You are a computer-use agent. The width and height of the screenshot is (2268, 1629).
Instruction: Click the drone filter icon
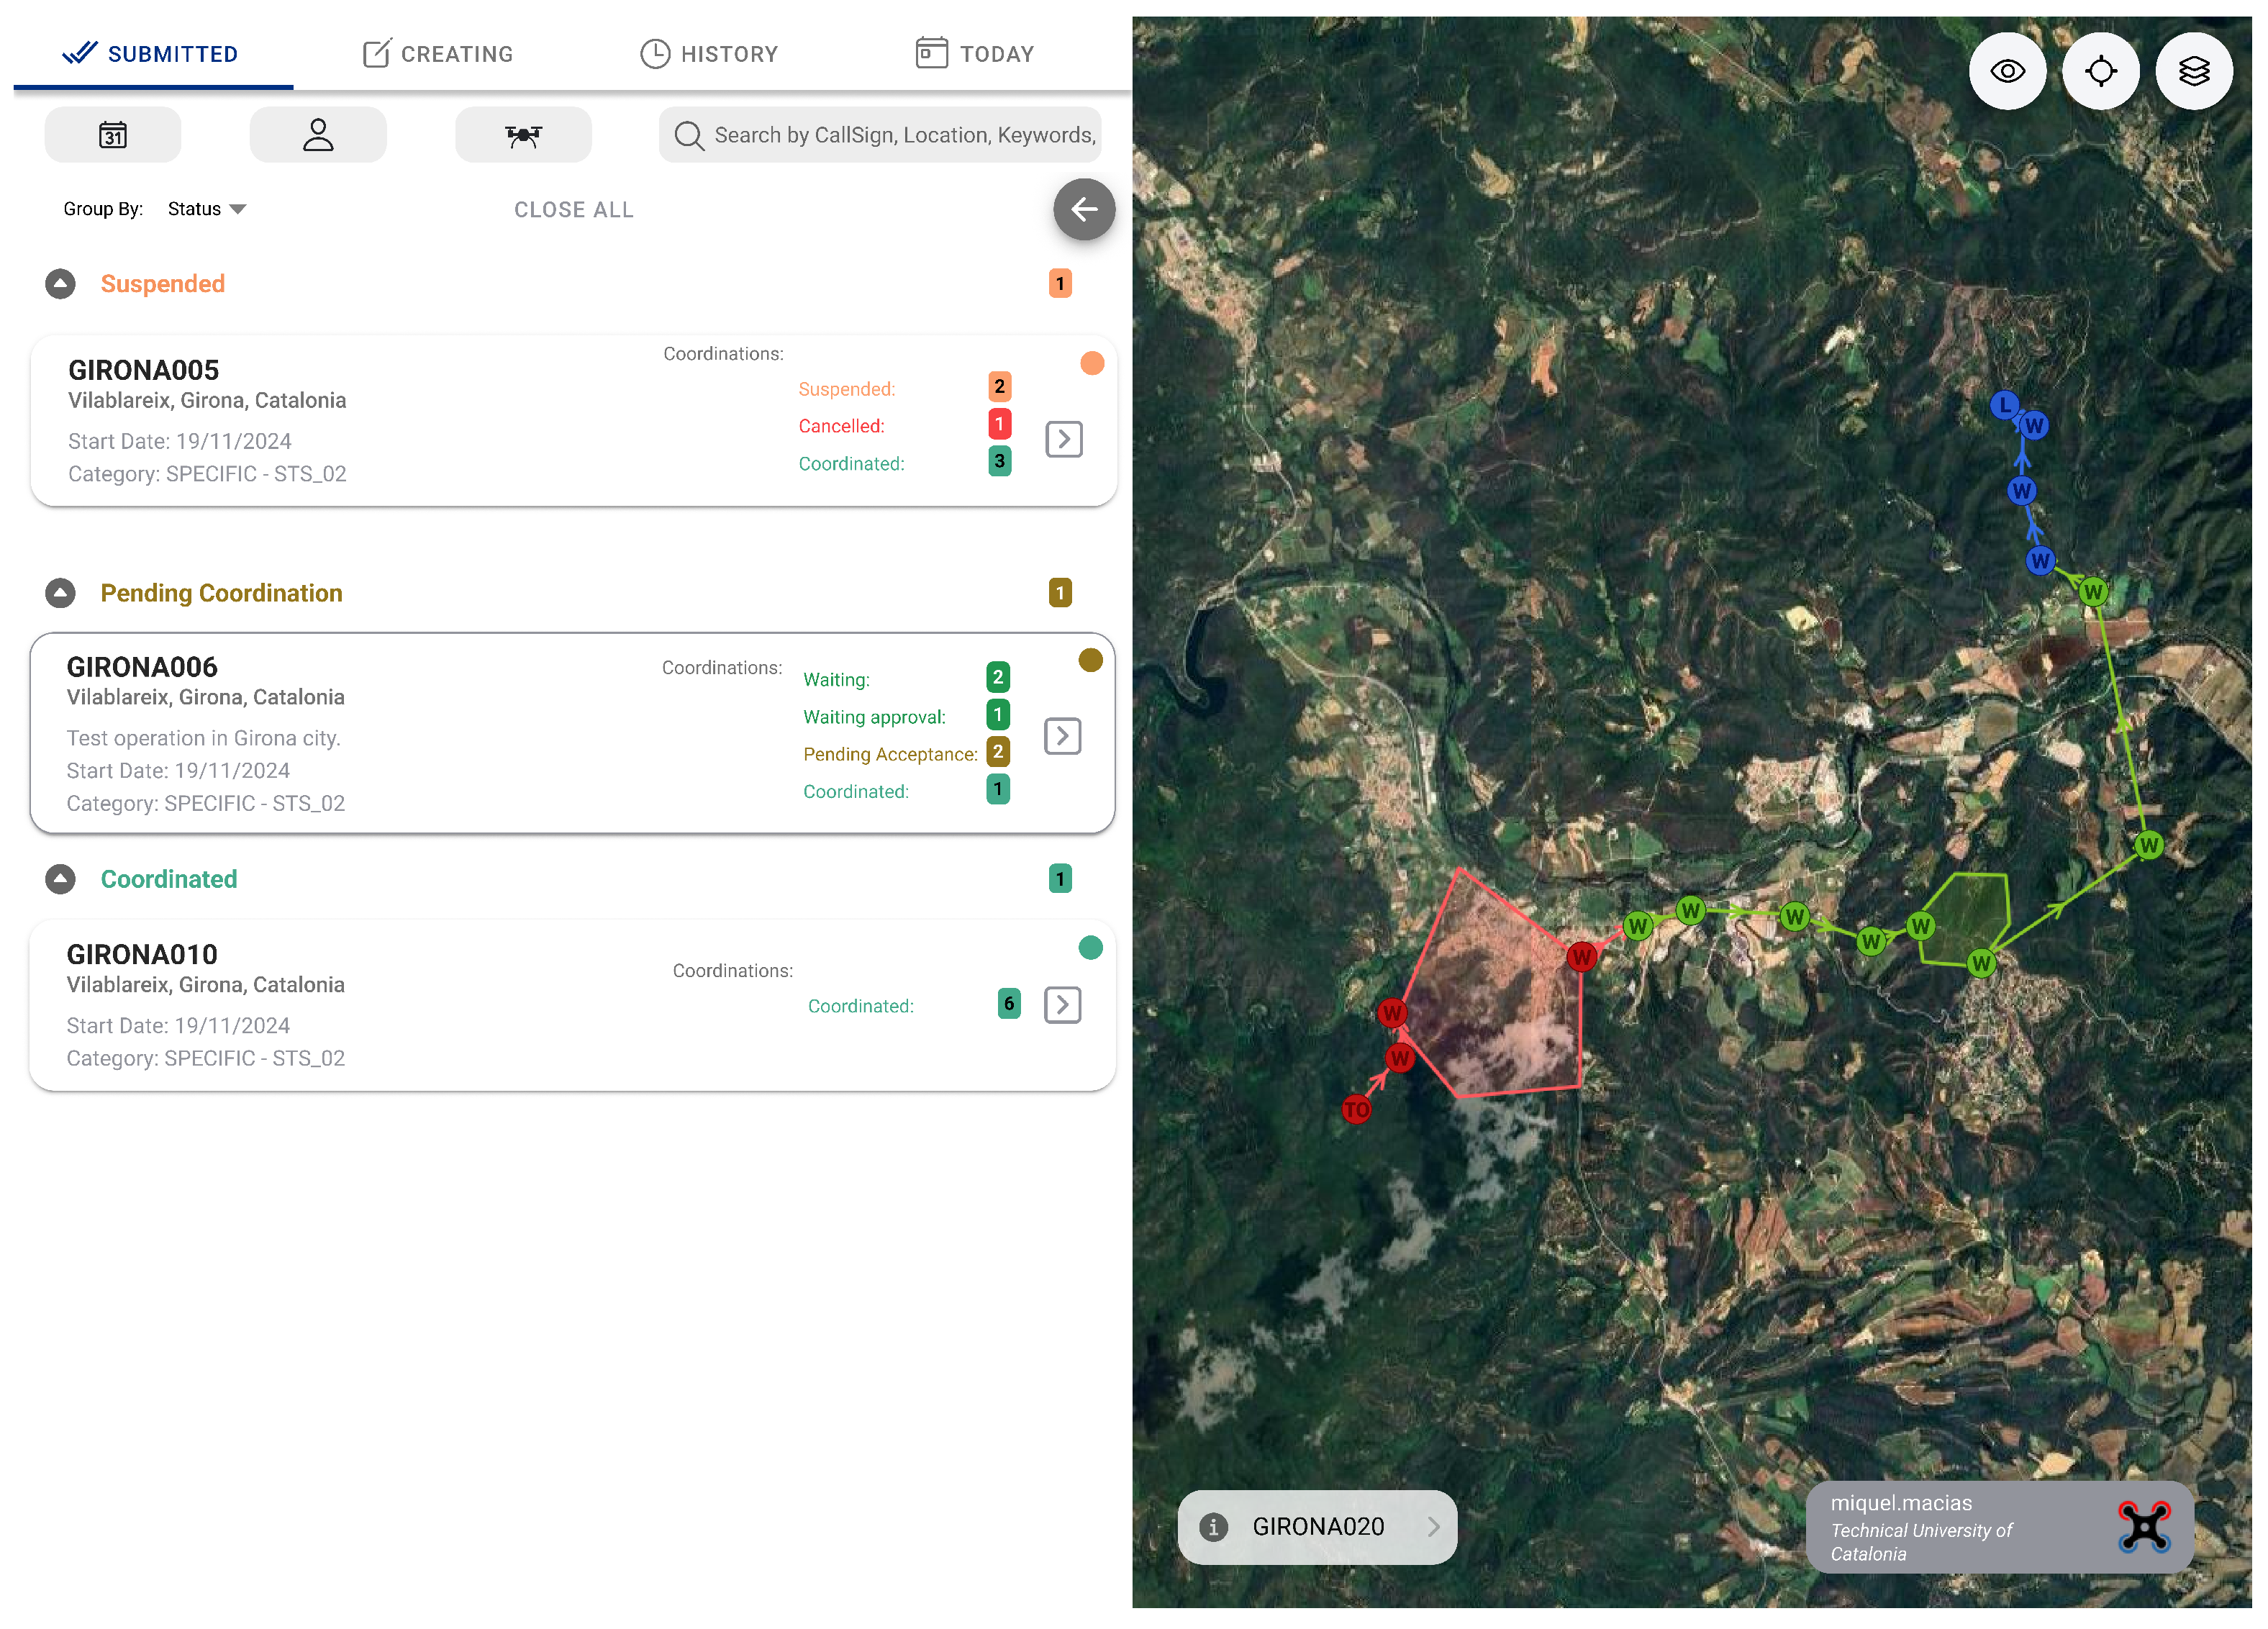pyautogui.click(x=523, y=135)
